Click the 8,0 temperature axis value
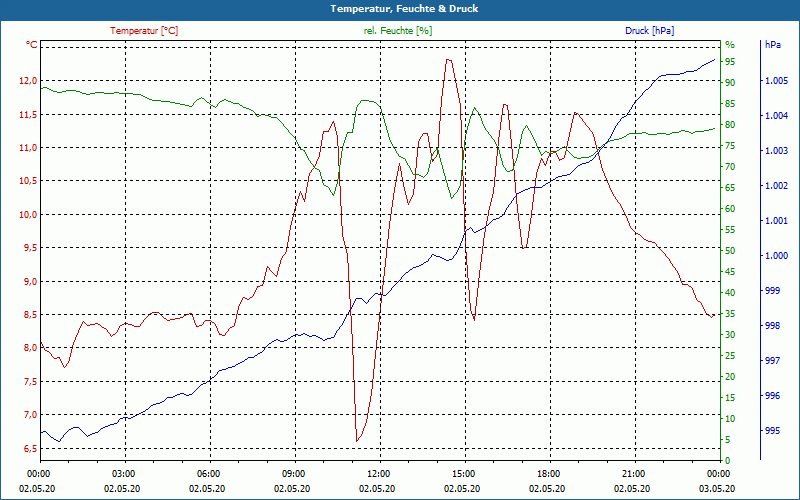 tap(30, 348)
